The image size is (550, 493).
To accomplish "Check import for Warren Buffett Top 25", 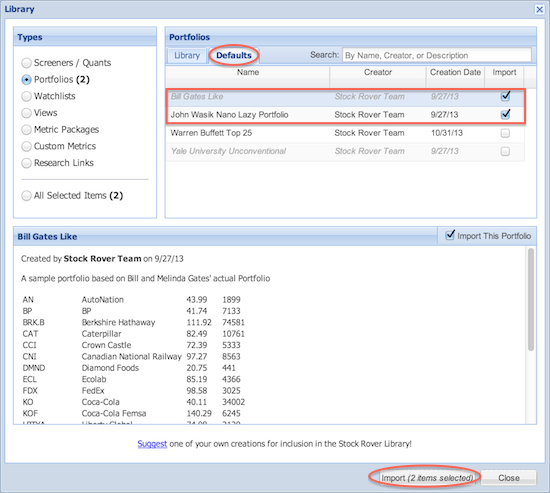I will (x=505, y=133).
